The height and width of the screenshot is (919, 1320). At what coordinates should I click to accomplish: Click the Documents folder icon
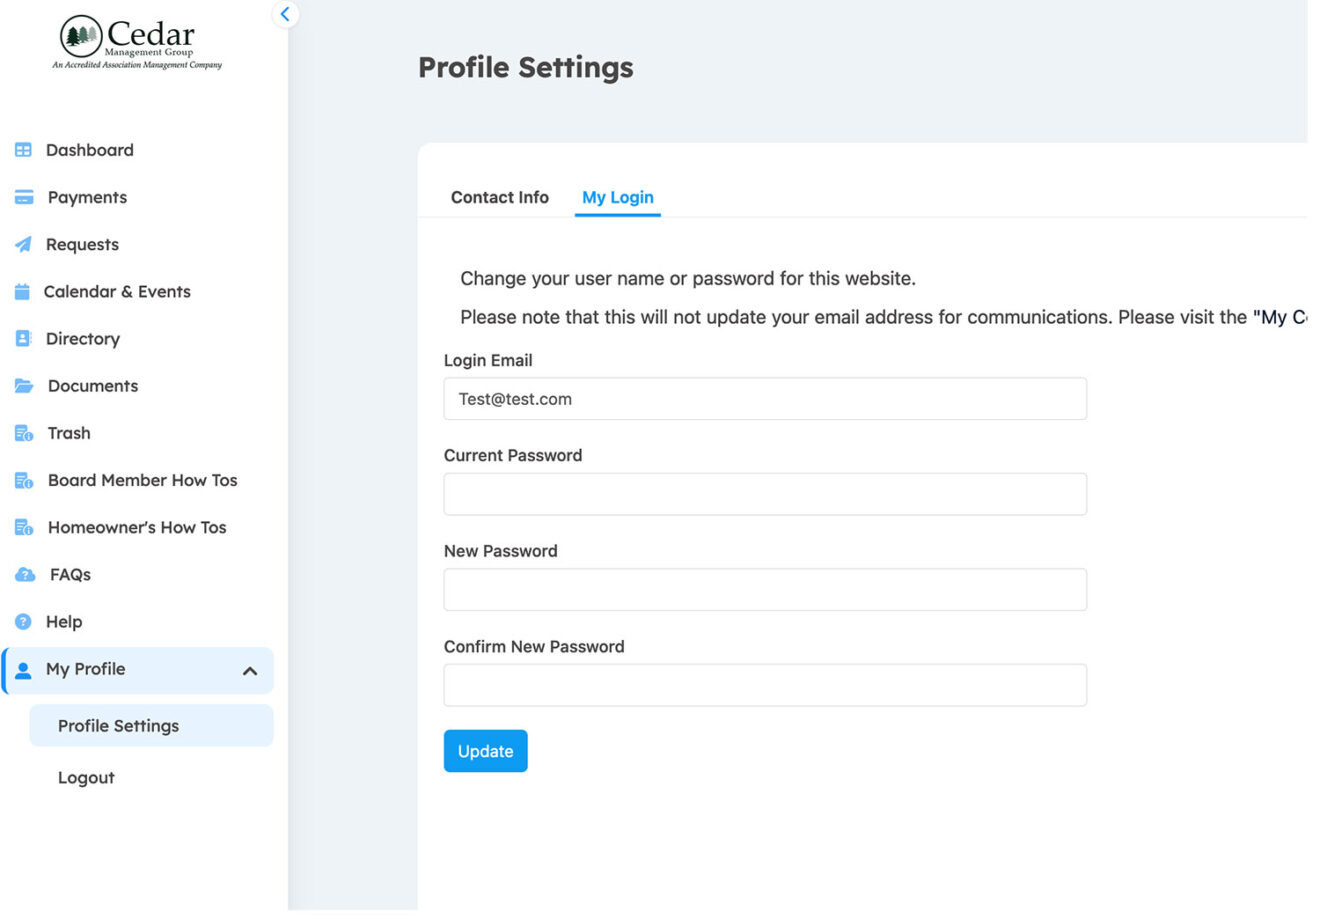click(x=24, y=386)
